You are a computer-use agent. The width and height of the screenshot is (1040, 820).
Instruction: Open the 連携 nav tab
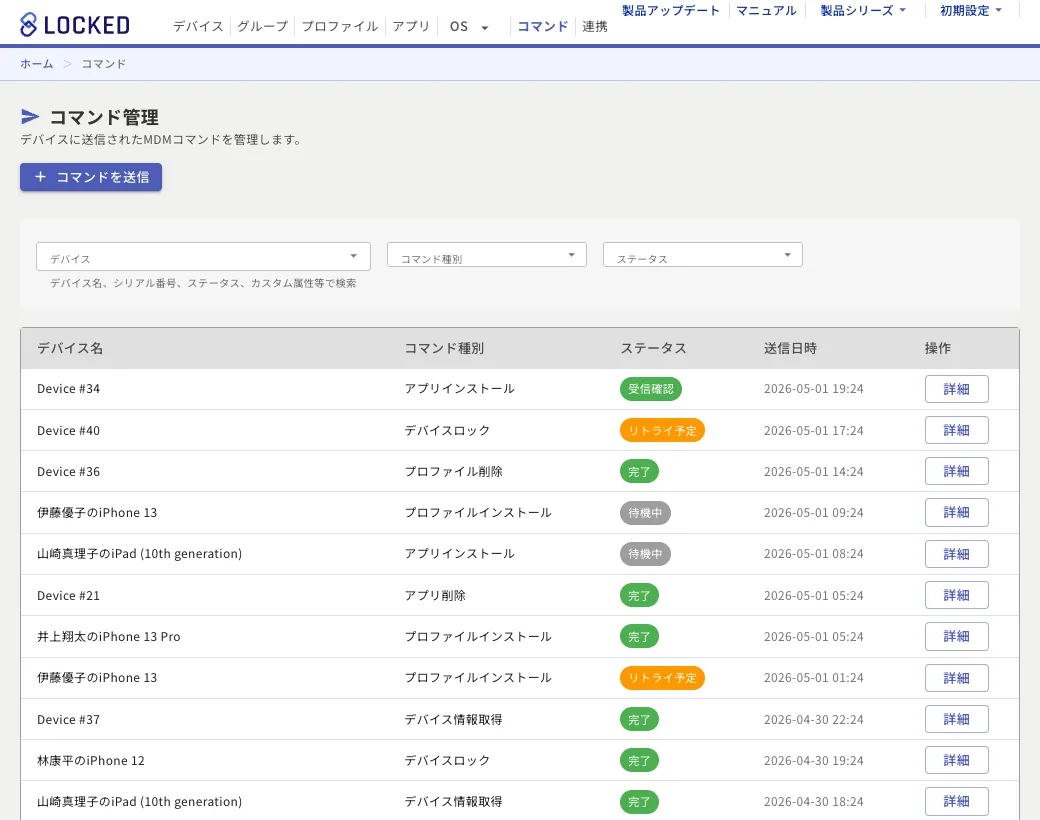595,27
